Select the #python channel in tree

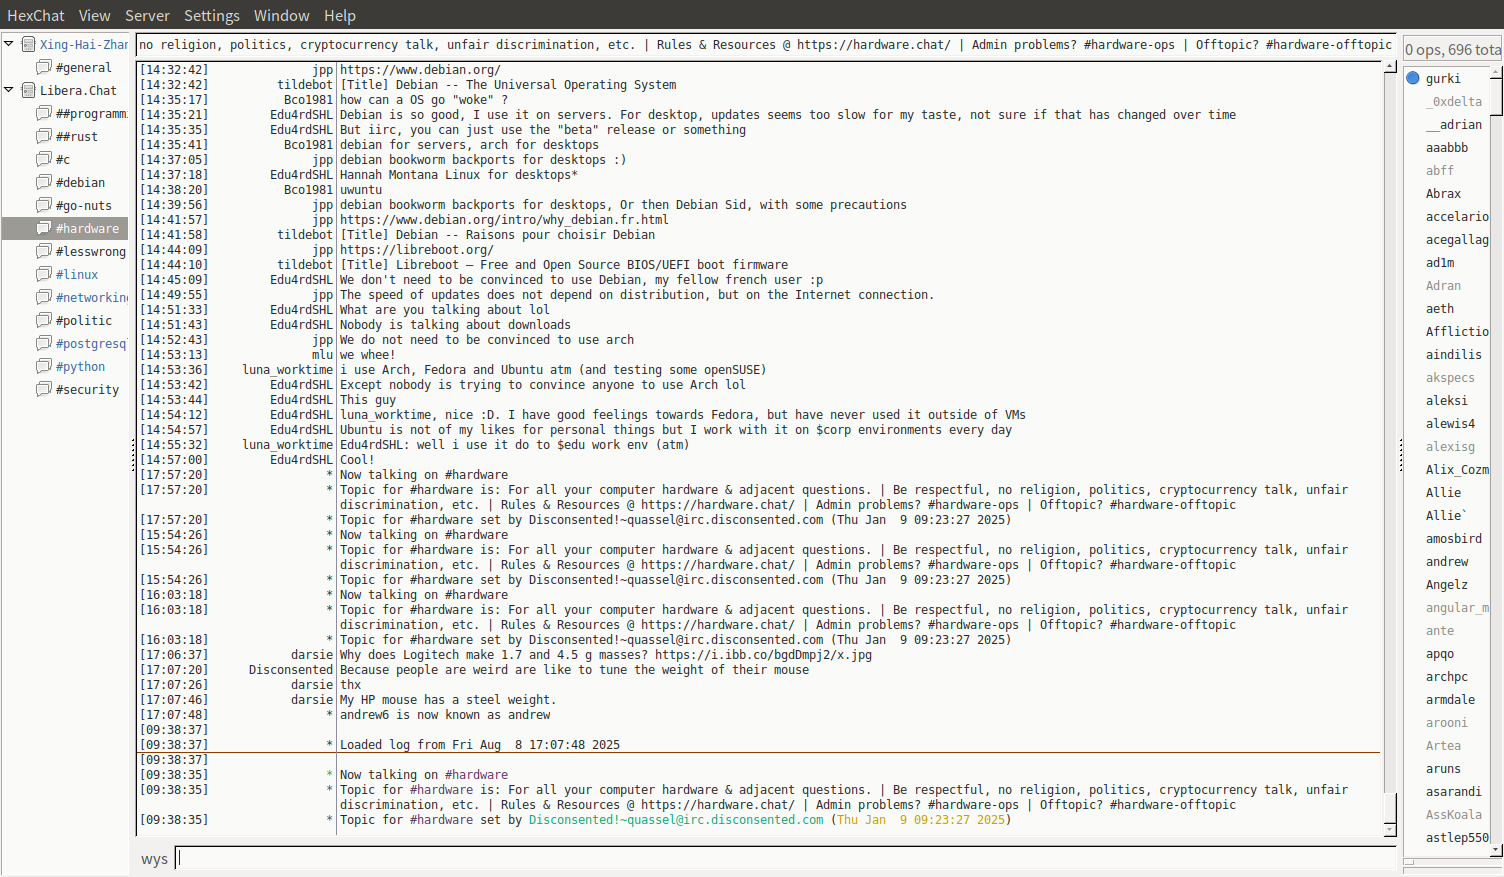pos(80,366)
